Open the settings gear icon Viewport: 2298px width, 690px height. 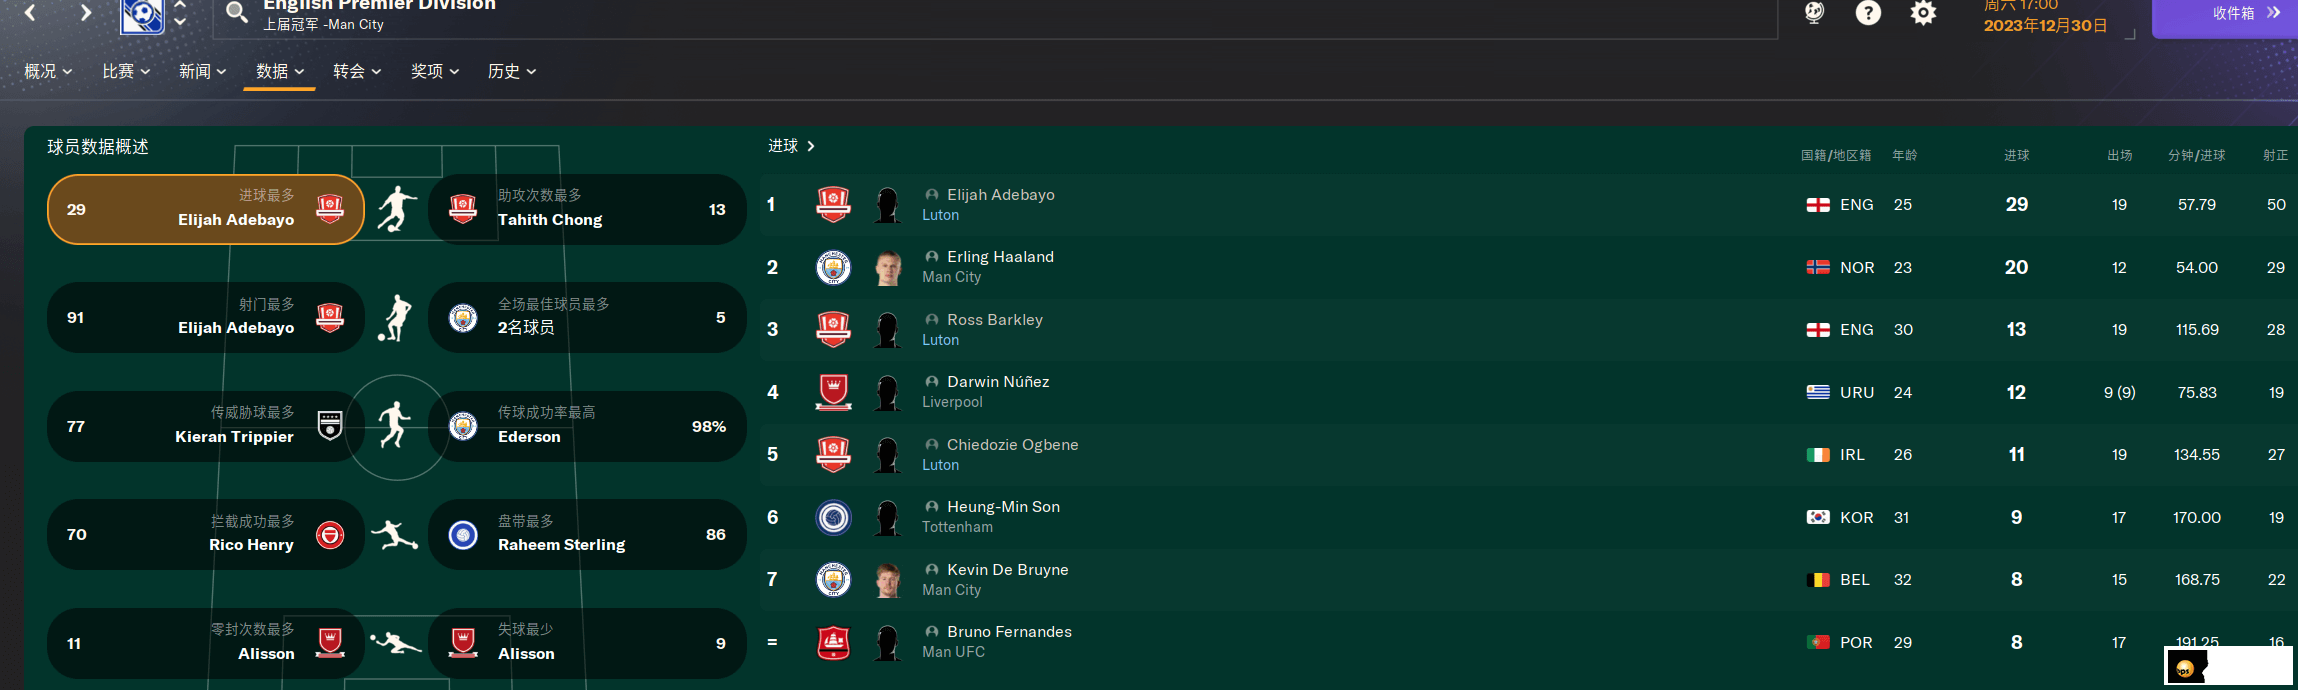tap(1922, 13)
